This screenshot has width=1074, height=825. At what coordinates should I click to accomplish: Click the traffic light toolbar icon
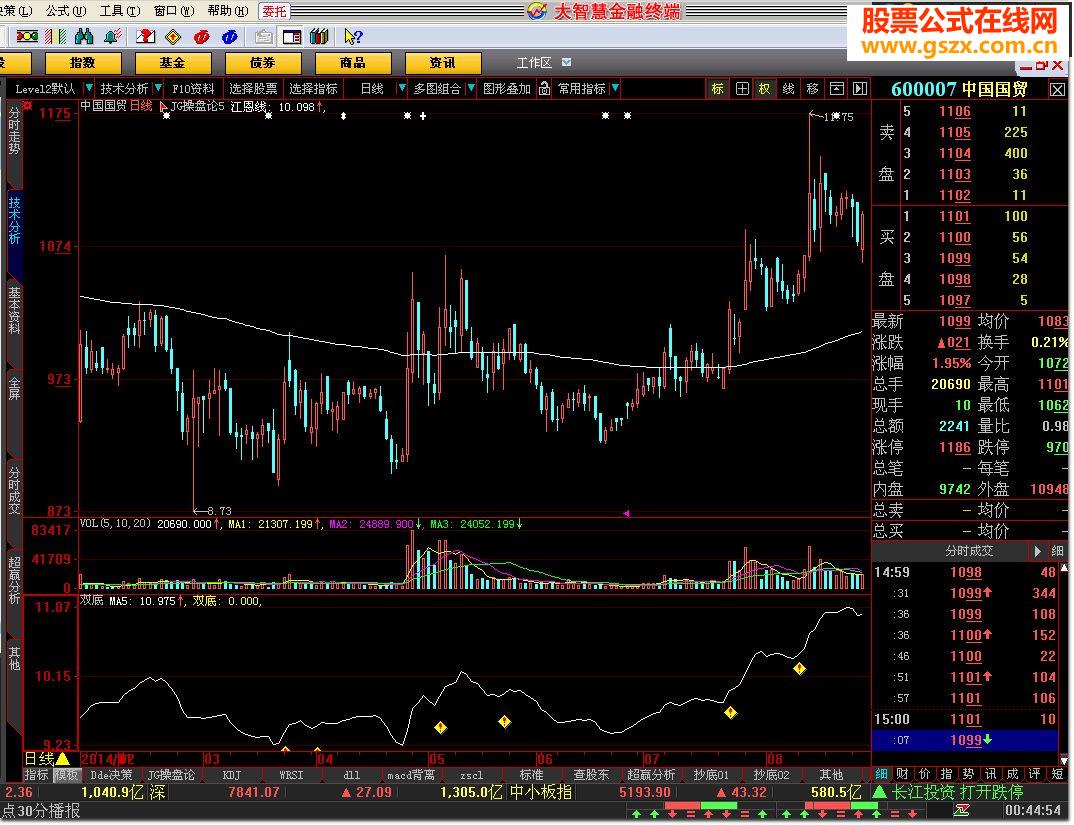(27, 36)
